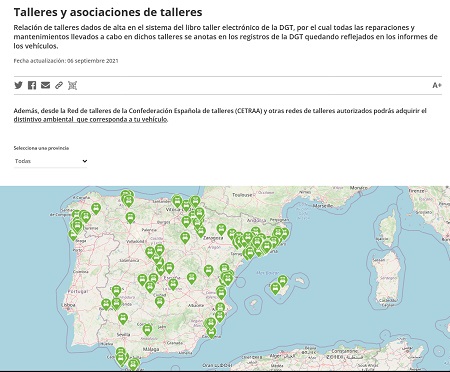Click workshop marker near Teruel, west of Castellón
The width and height of the screenshot is (450, 372).
208,270
